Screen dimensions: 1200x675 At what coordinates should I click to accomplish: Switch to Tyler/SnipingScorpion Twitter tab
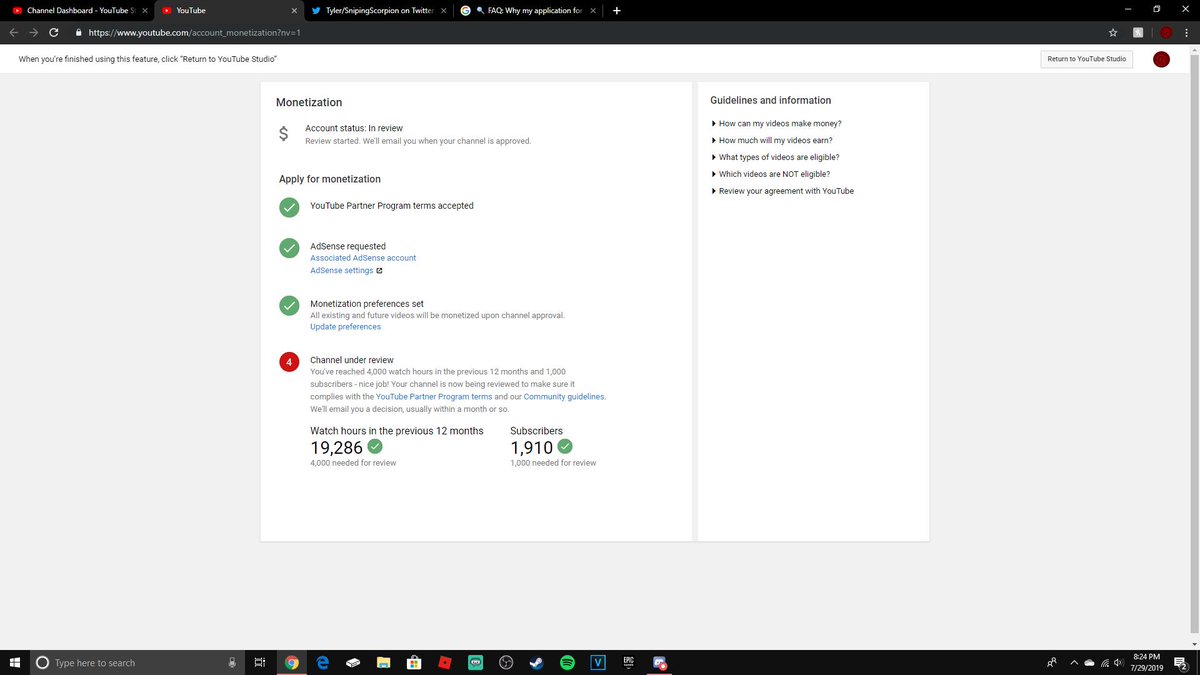[376, 11]
